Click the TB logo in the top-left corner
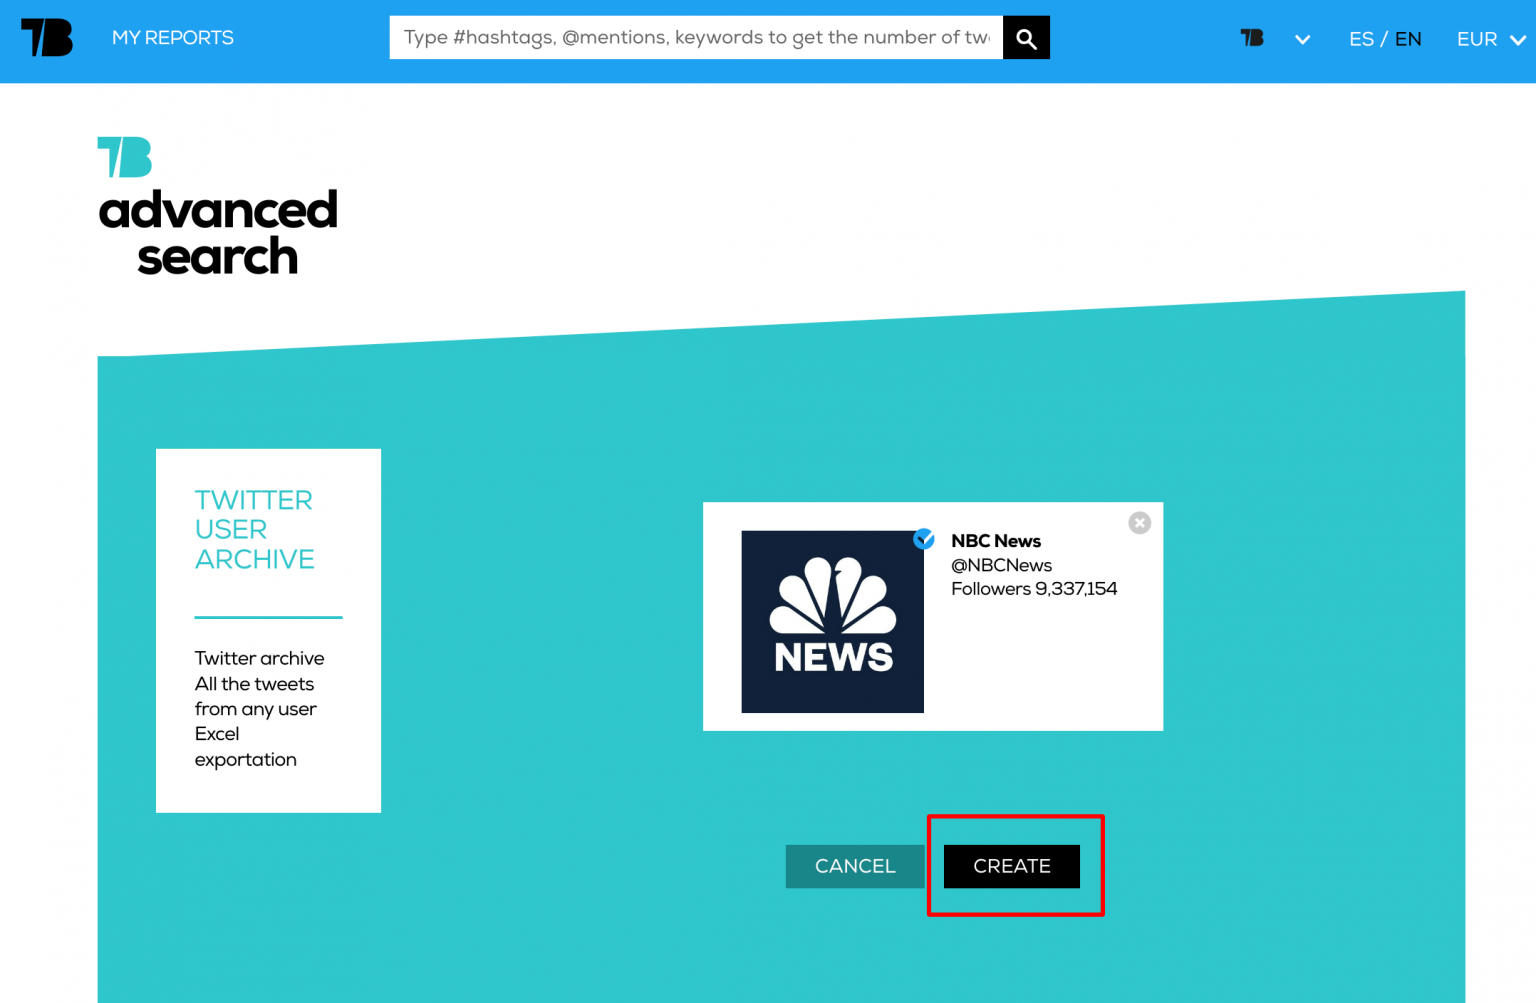The image size is (1536, 1003). 46,38
